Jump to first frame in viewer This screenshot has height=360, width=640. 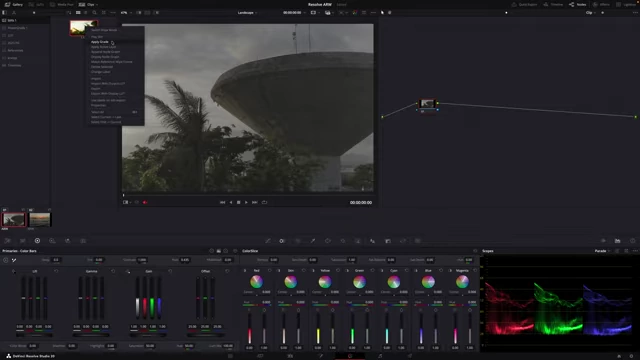click(x=222, y=202)
